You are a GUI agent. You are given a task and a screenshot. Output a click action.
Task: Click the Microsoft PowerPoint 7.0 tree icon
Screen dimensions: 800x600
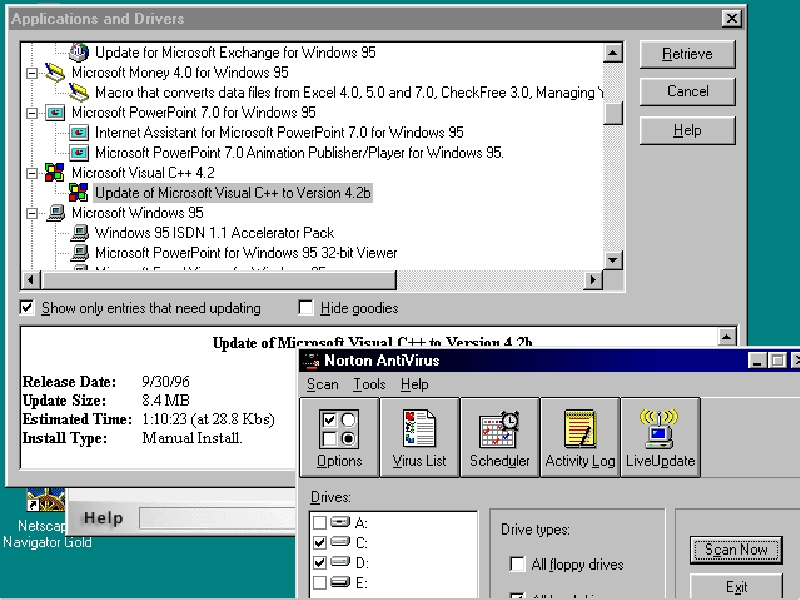55,112
